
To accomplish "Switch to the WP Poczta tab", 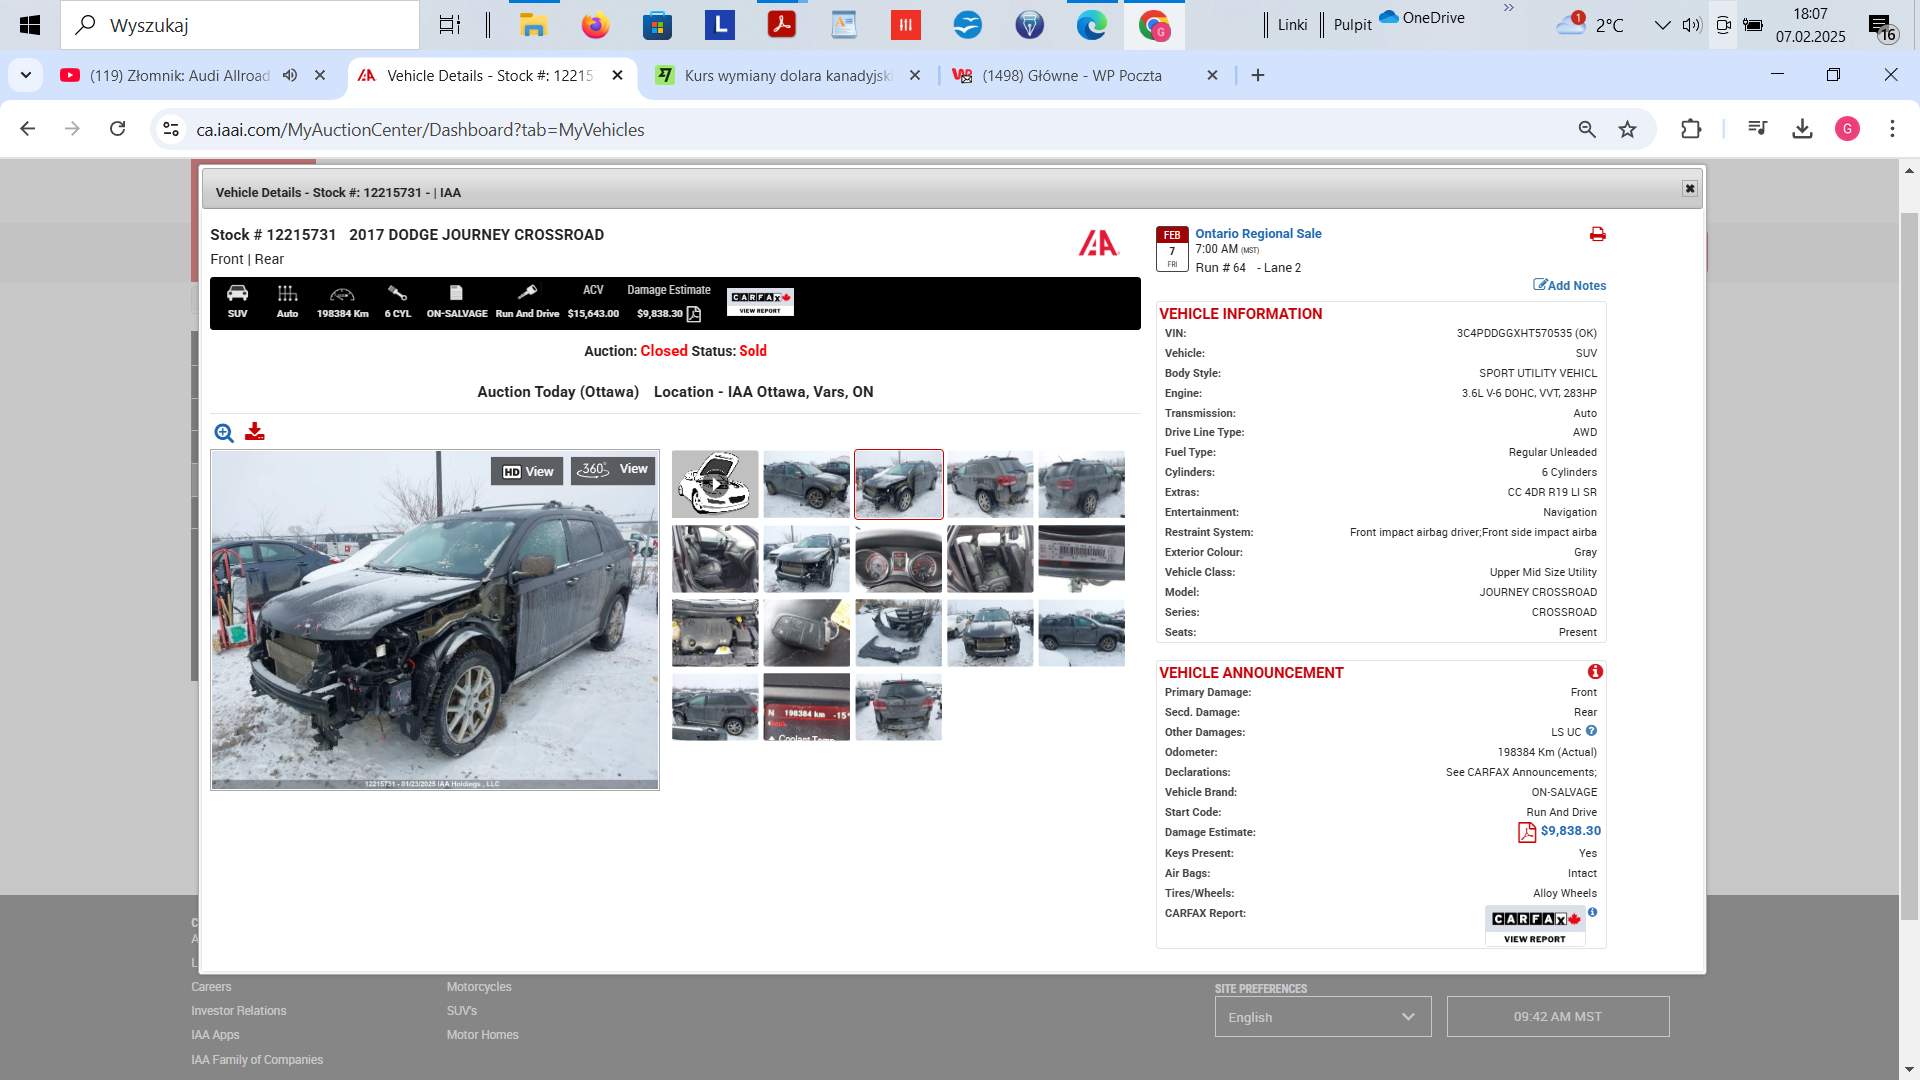I will (x=1072, y=75).
